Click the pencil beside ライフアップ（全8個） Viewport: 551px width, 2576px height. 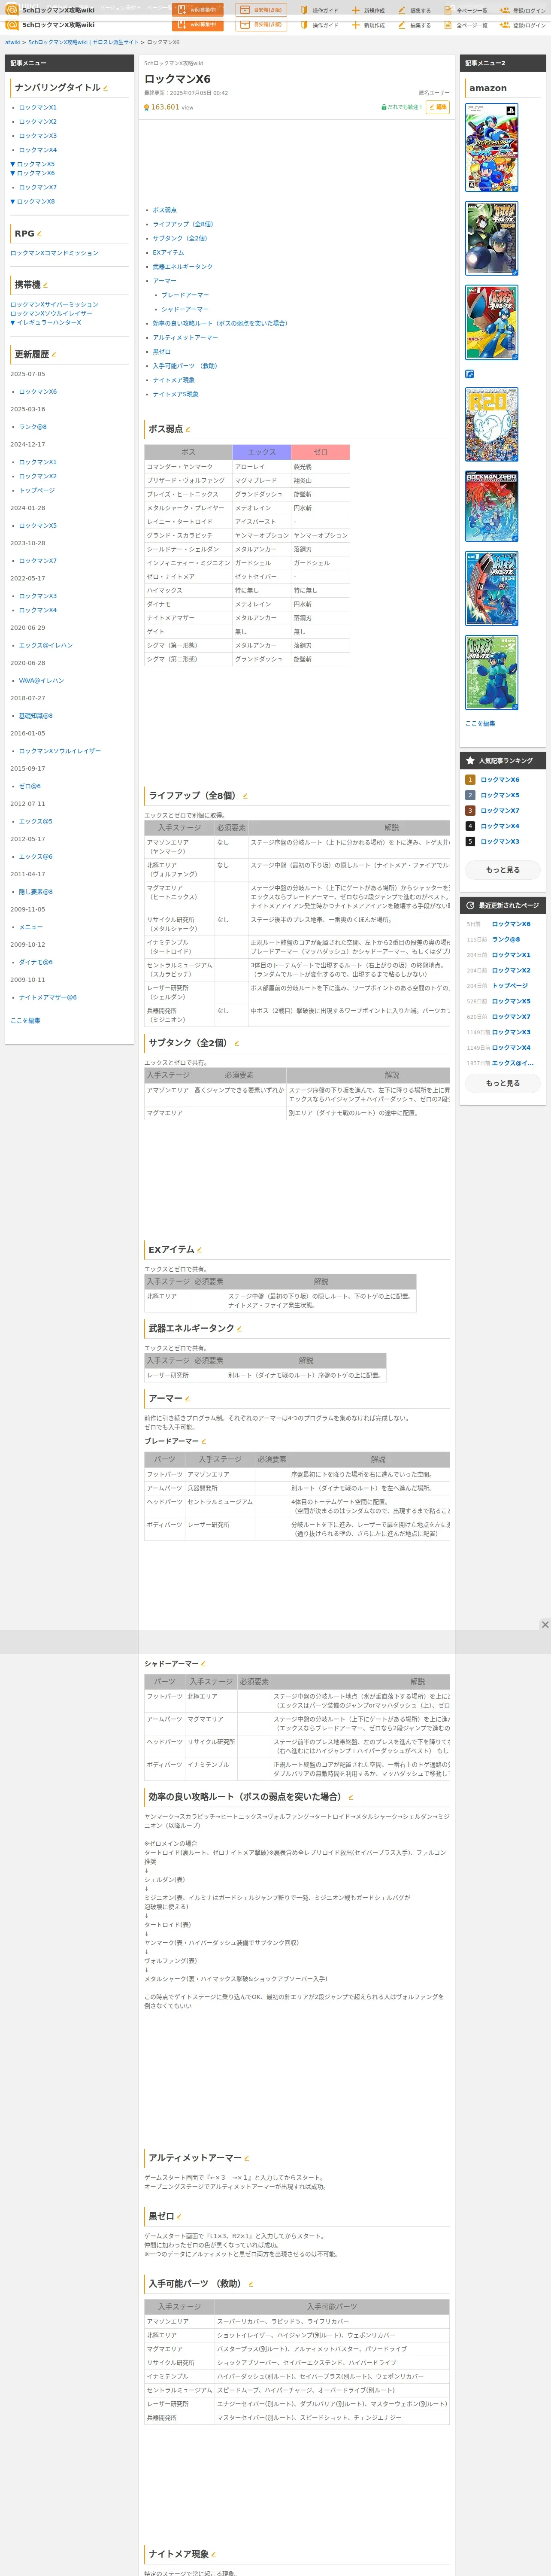point(245,796)
